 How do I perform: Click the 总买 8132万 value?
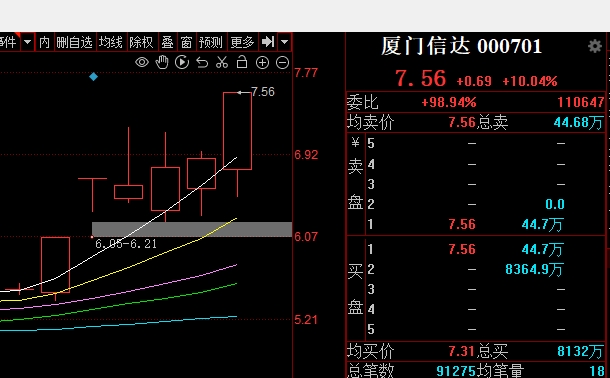(580, 352)
